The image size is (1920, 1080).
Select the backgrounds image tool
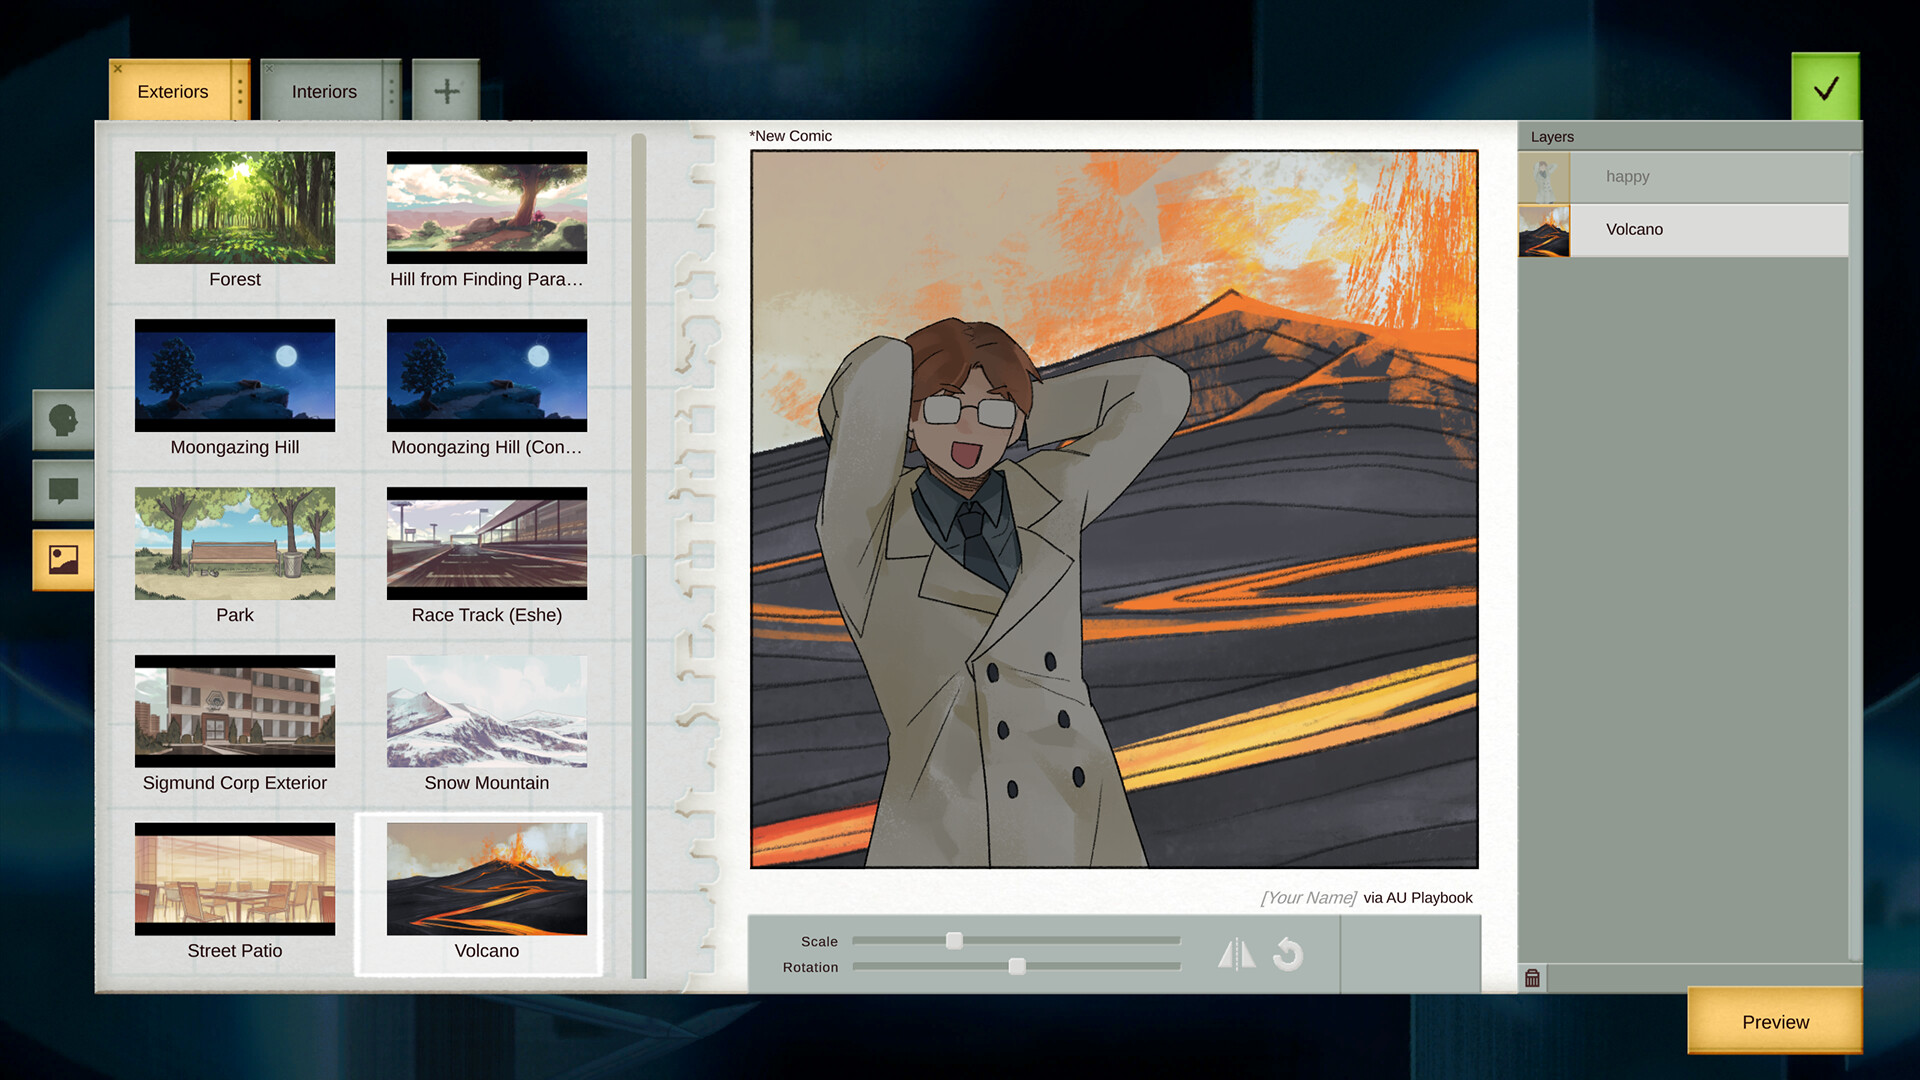point(62,561)
